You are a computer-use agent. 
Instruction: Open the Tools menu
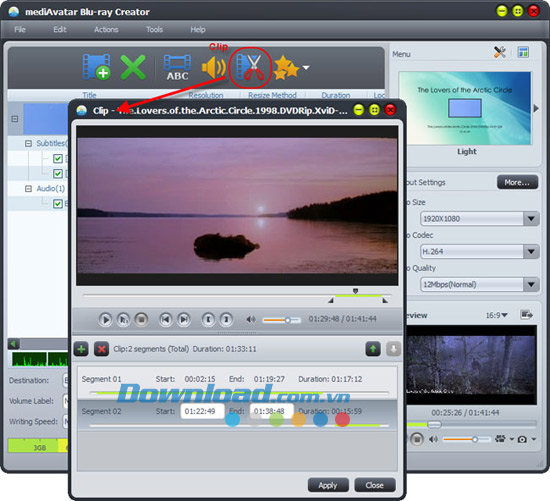tap(154, 29)
